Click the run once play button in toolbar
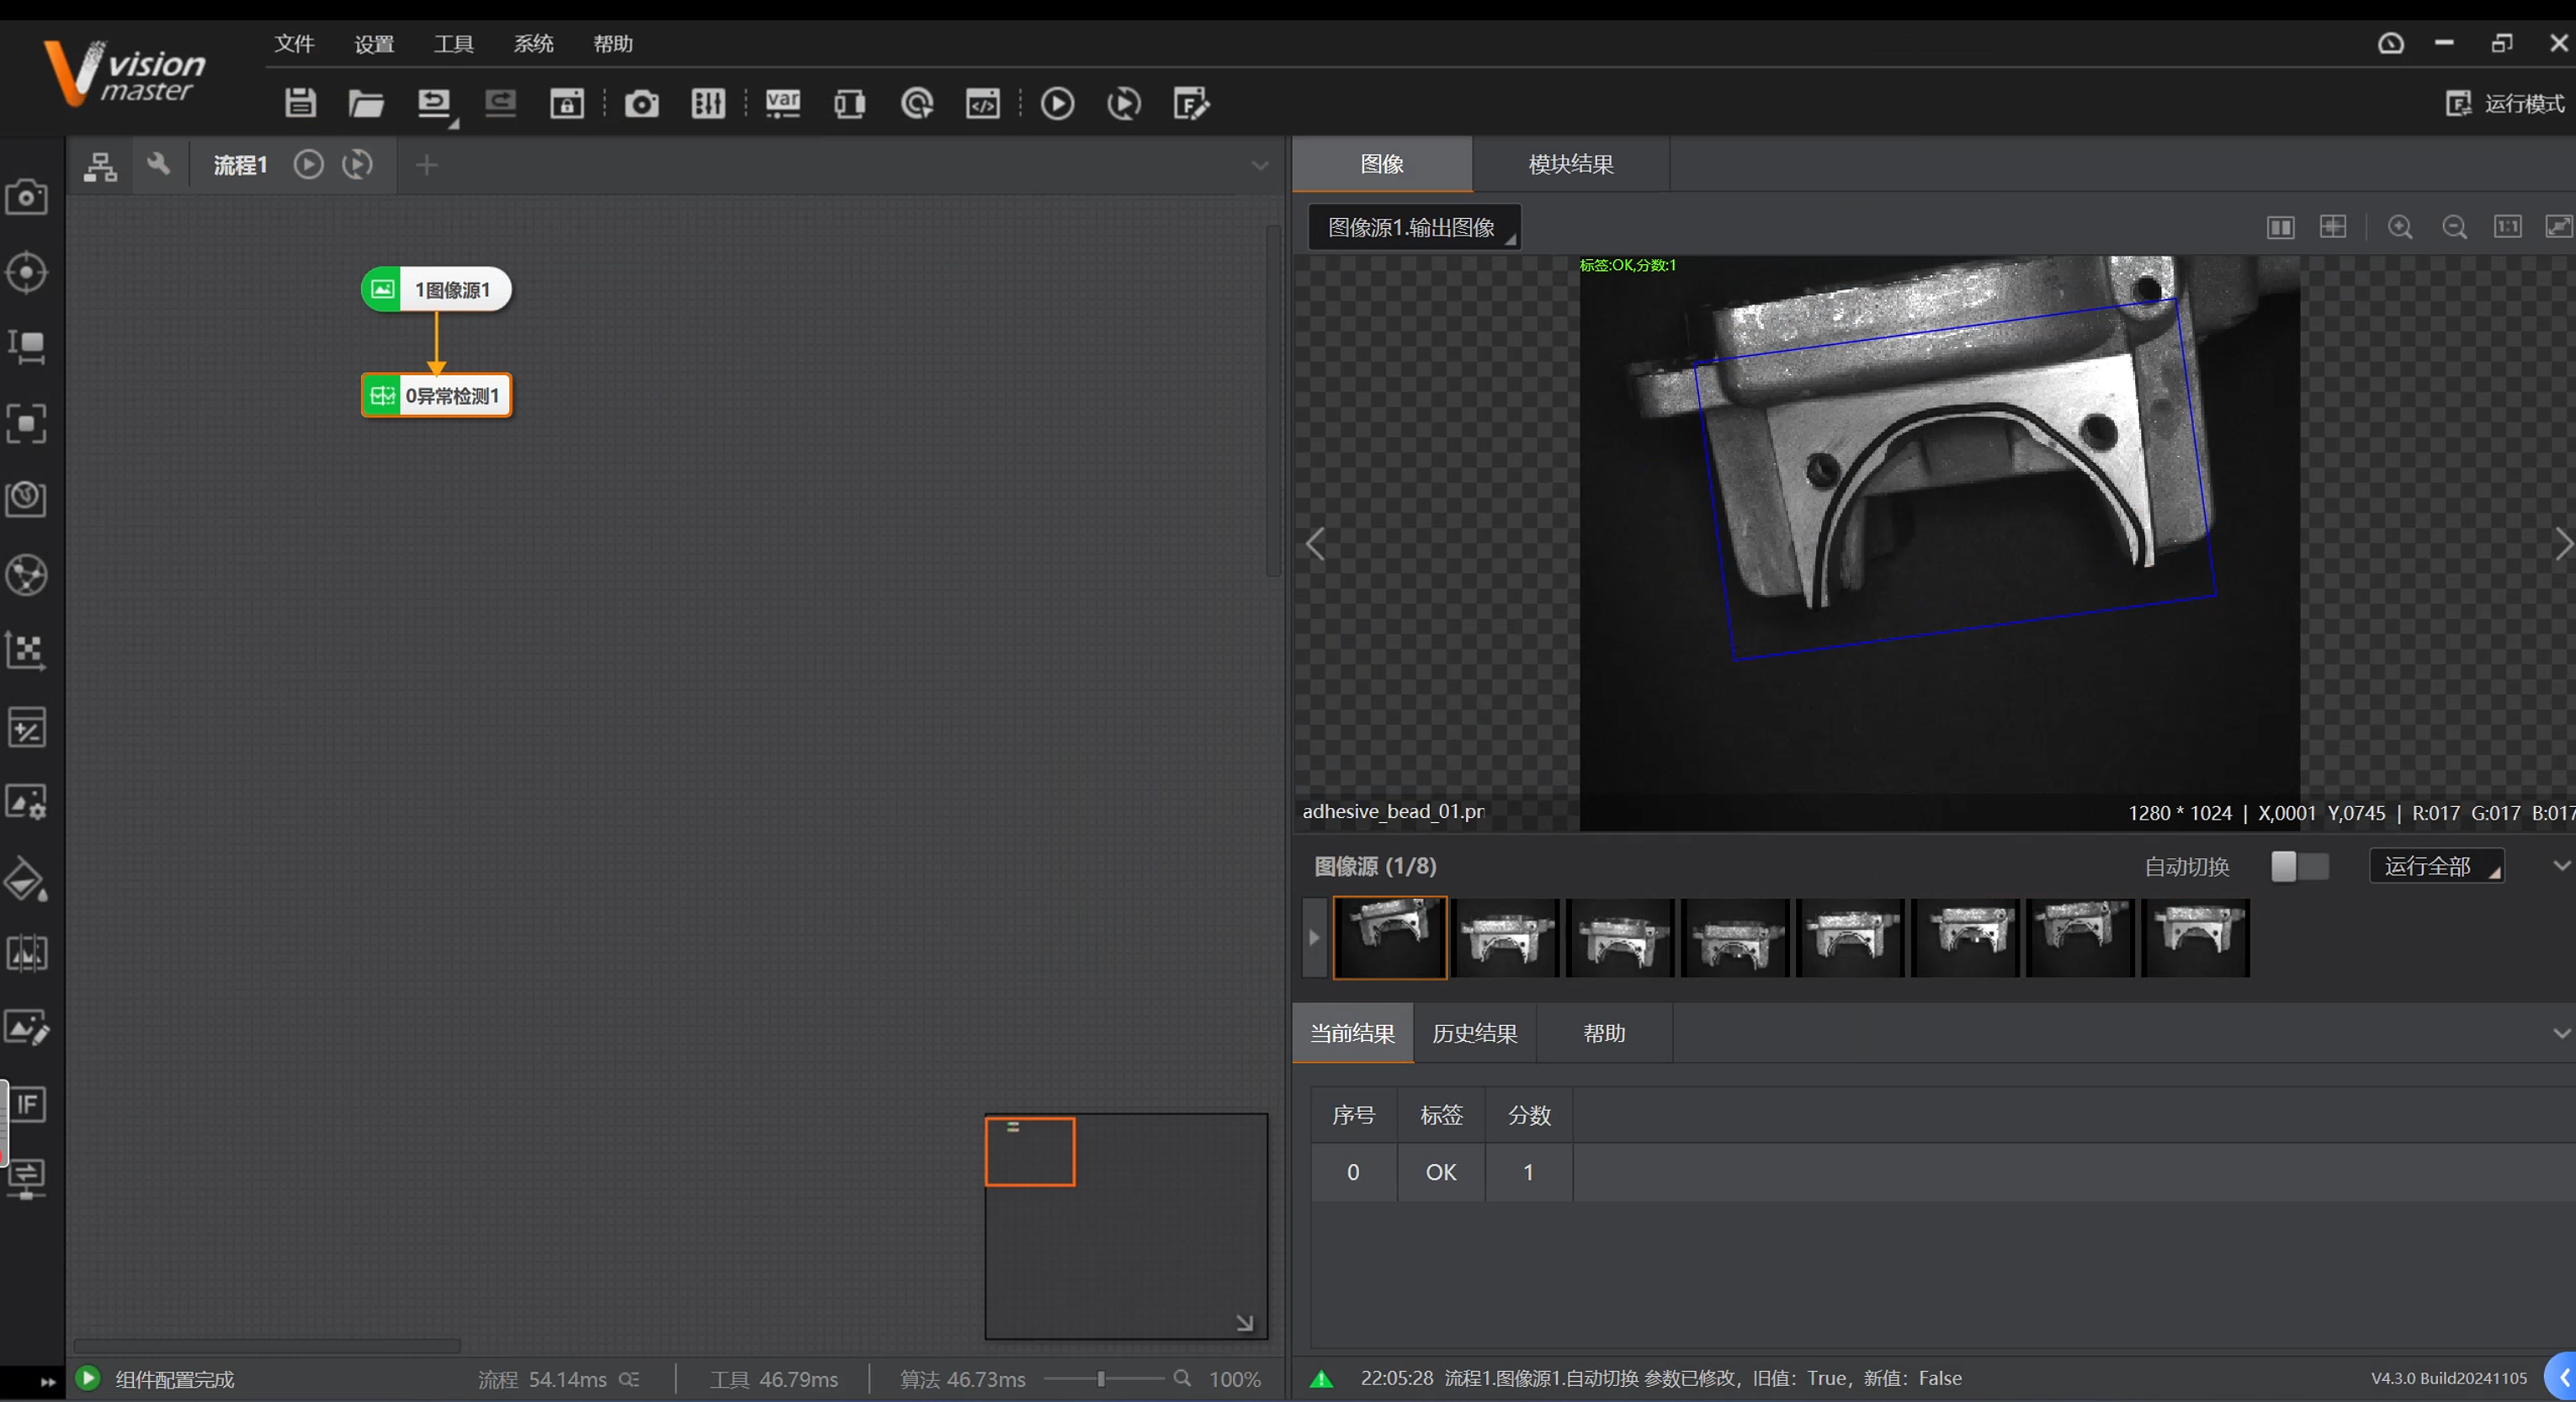The height and width of the screenshot is (1402, 2576). coord(1057,103)
